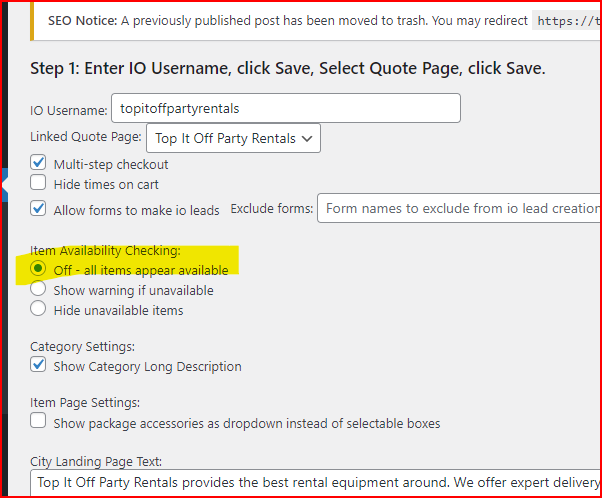Click the IO Username text field
Image resolution: width=602 pixels, height=498 pixels.
[x=285, y=108]
